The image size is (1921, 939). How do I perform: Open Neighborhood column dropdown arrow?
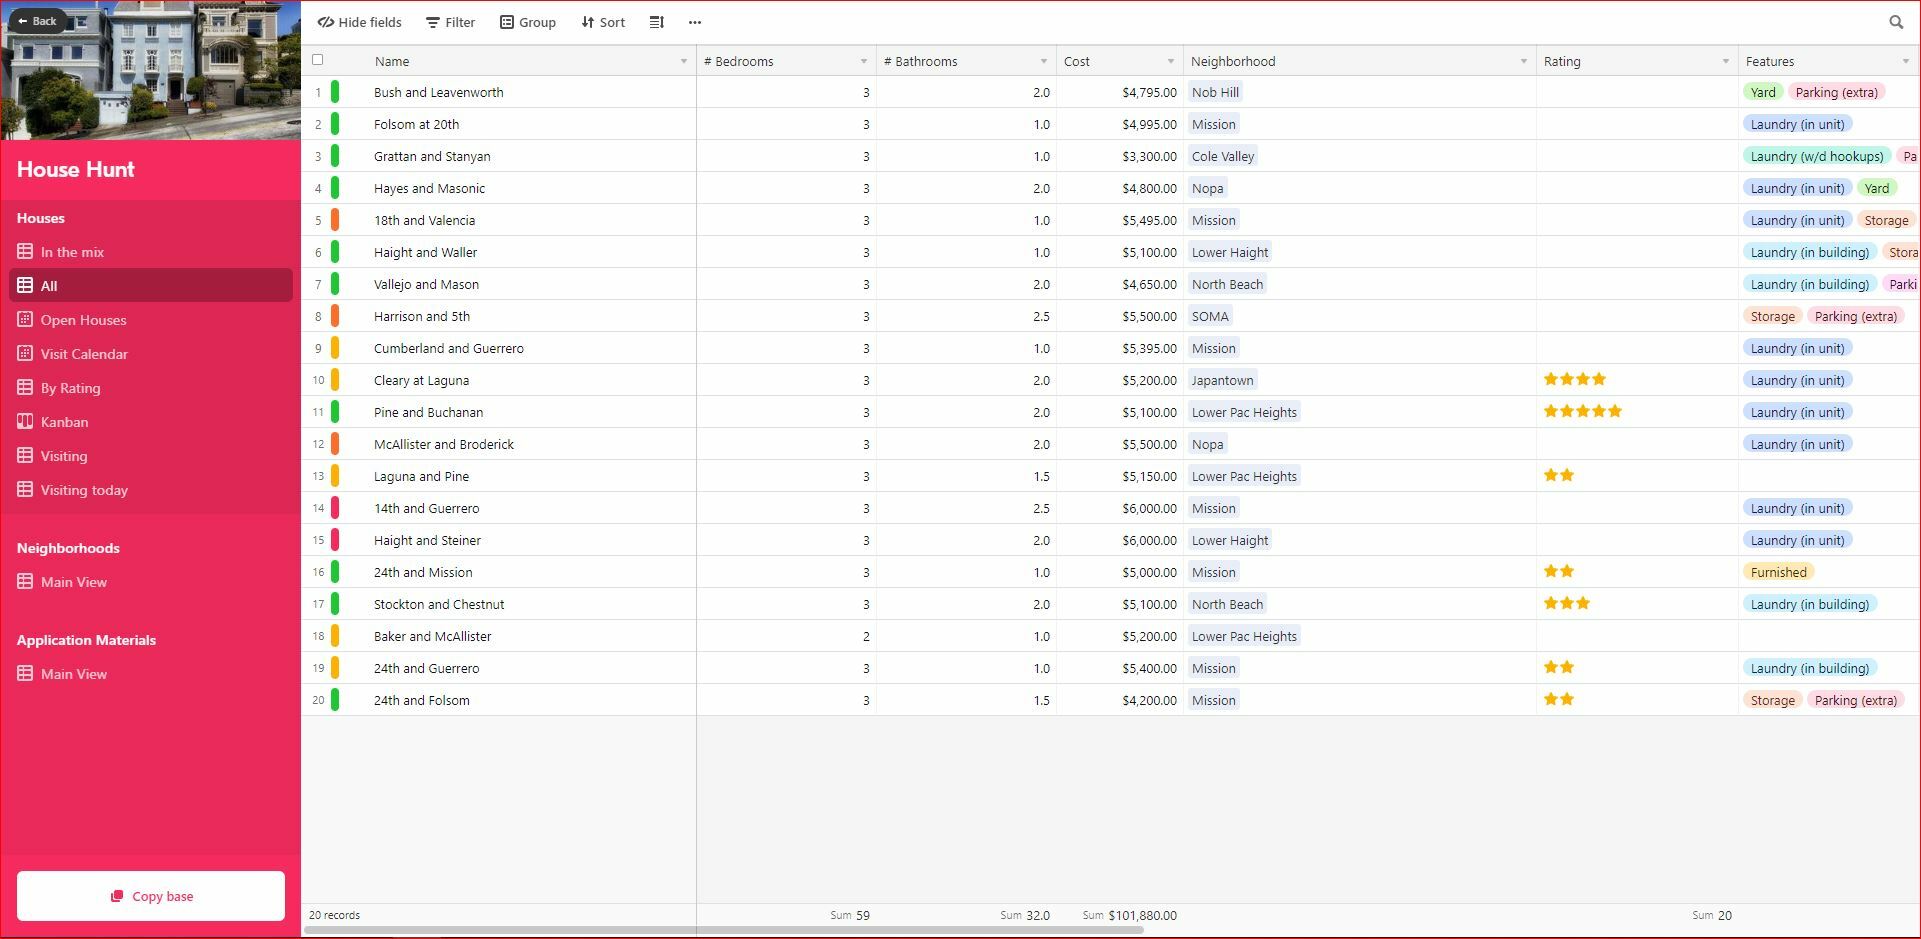tap(1524, 62)
